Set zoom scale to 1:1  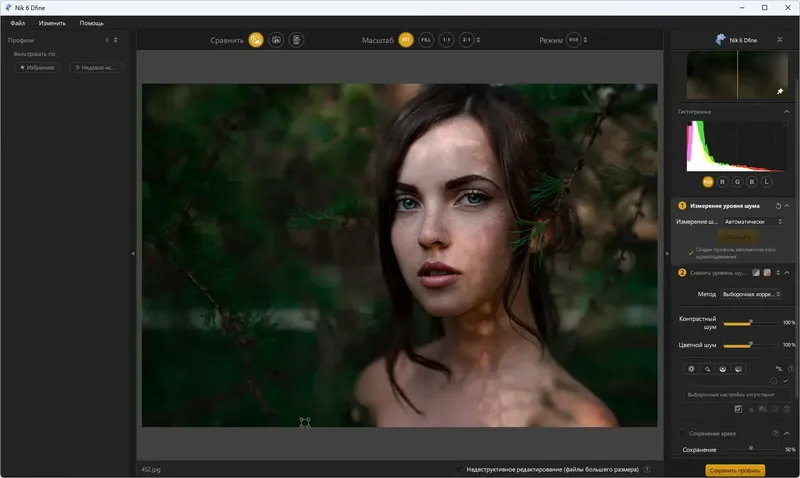[x=447, y=40]
